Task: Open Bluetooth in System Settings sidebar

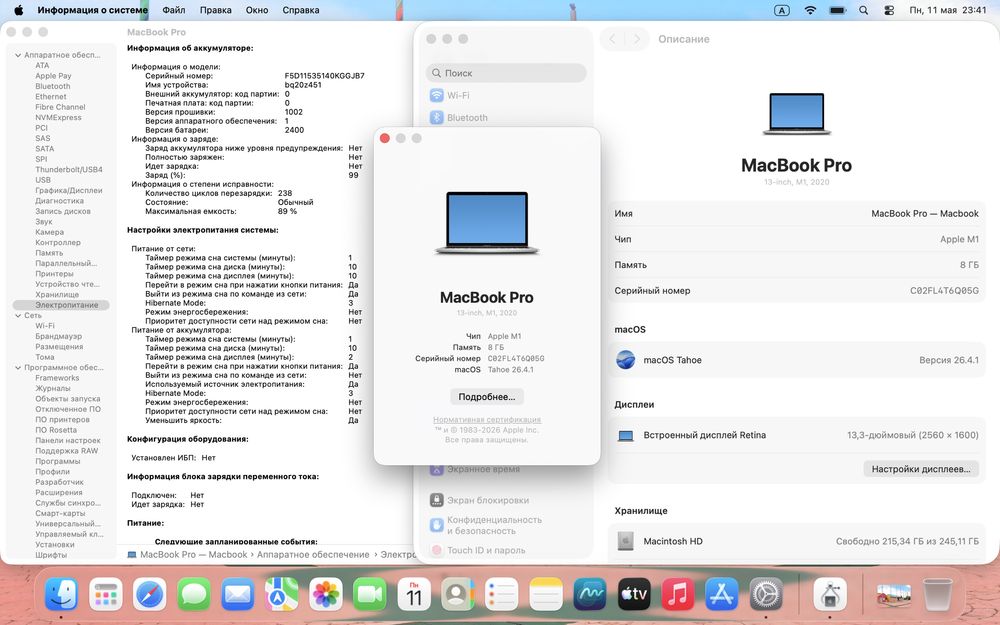Action: (506, 117)
